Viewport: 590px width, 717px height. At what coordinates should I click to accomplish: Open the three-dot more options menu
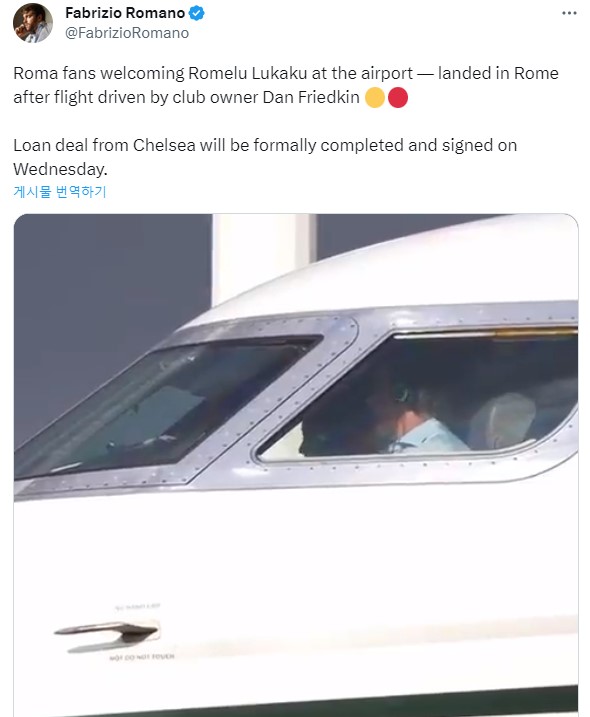coord(569,13)
